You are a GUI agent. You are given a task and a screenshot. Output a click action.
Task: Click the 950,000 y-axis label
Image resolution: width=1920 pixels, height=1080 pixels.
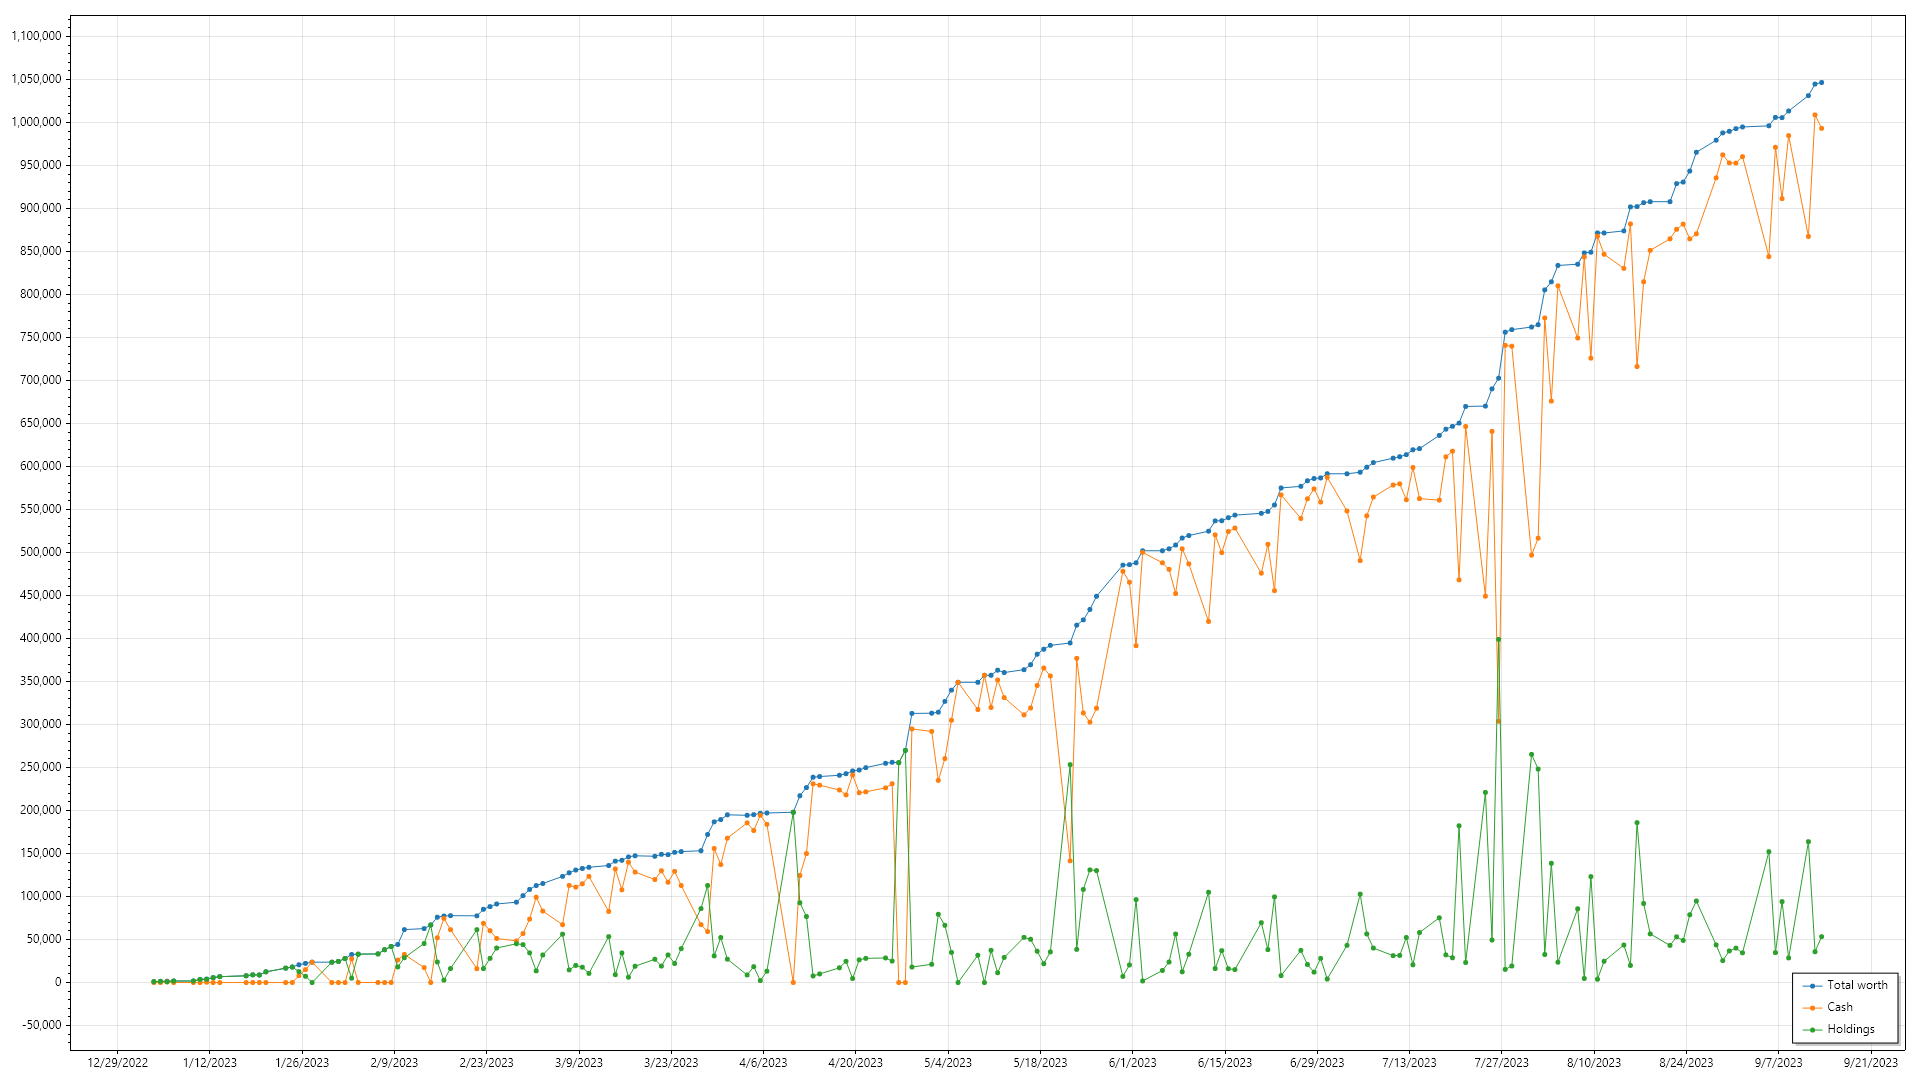click(x=41, y=165)
